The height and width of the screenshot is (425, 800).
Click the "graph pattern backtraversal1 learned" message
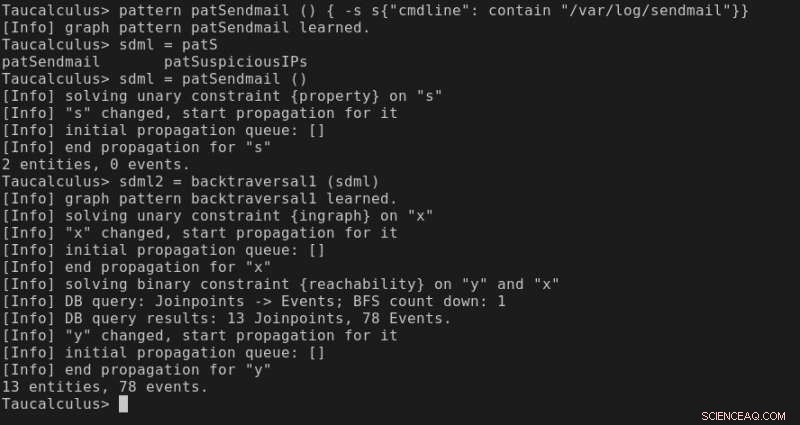point(231,198)
